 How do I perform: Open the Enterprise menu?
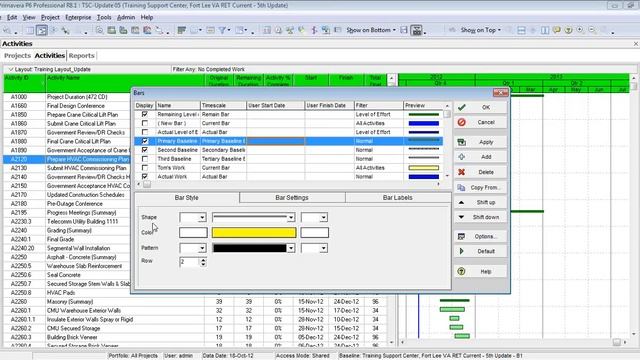78,18
